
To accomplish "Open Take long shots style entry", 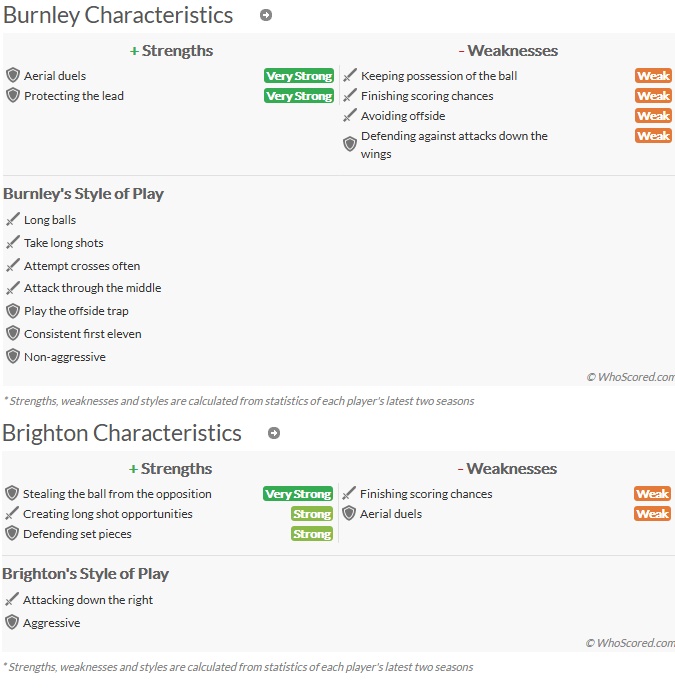I will [63, 243].
